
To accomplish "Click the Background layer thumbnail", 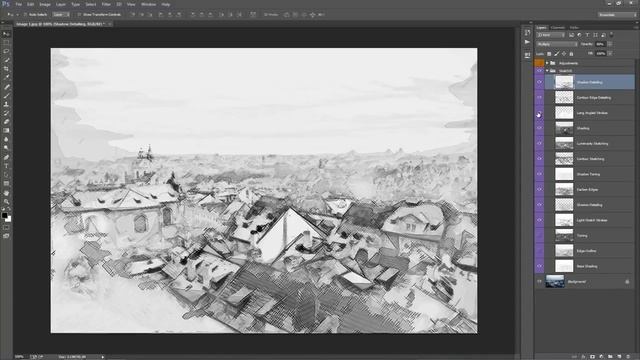I will coord(555,282).
